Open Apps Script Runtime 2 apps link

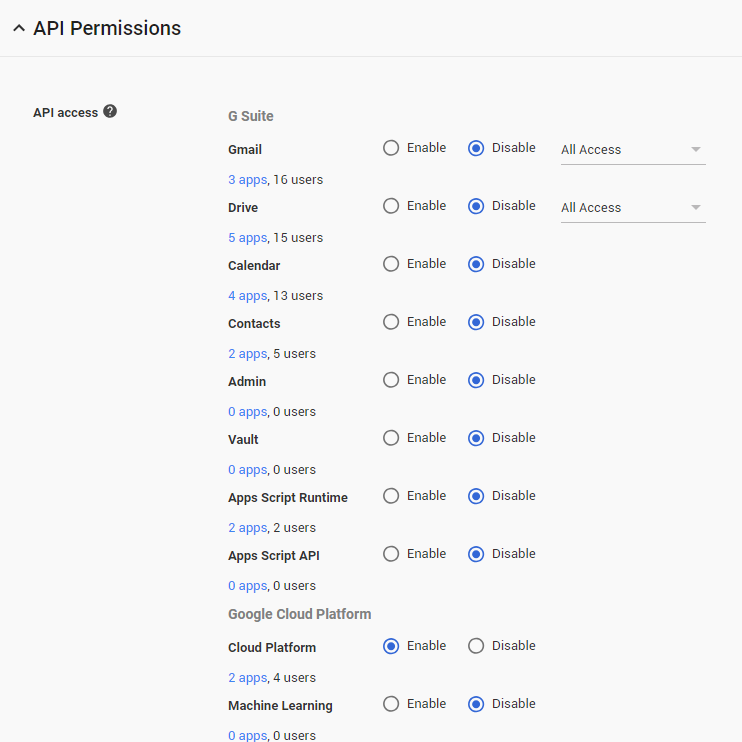click(x=248, y=528)
